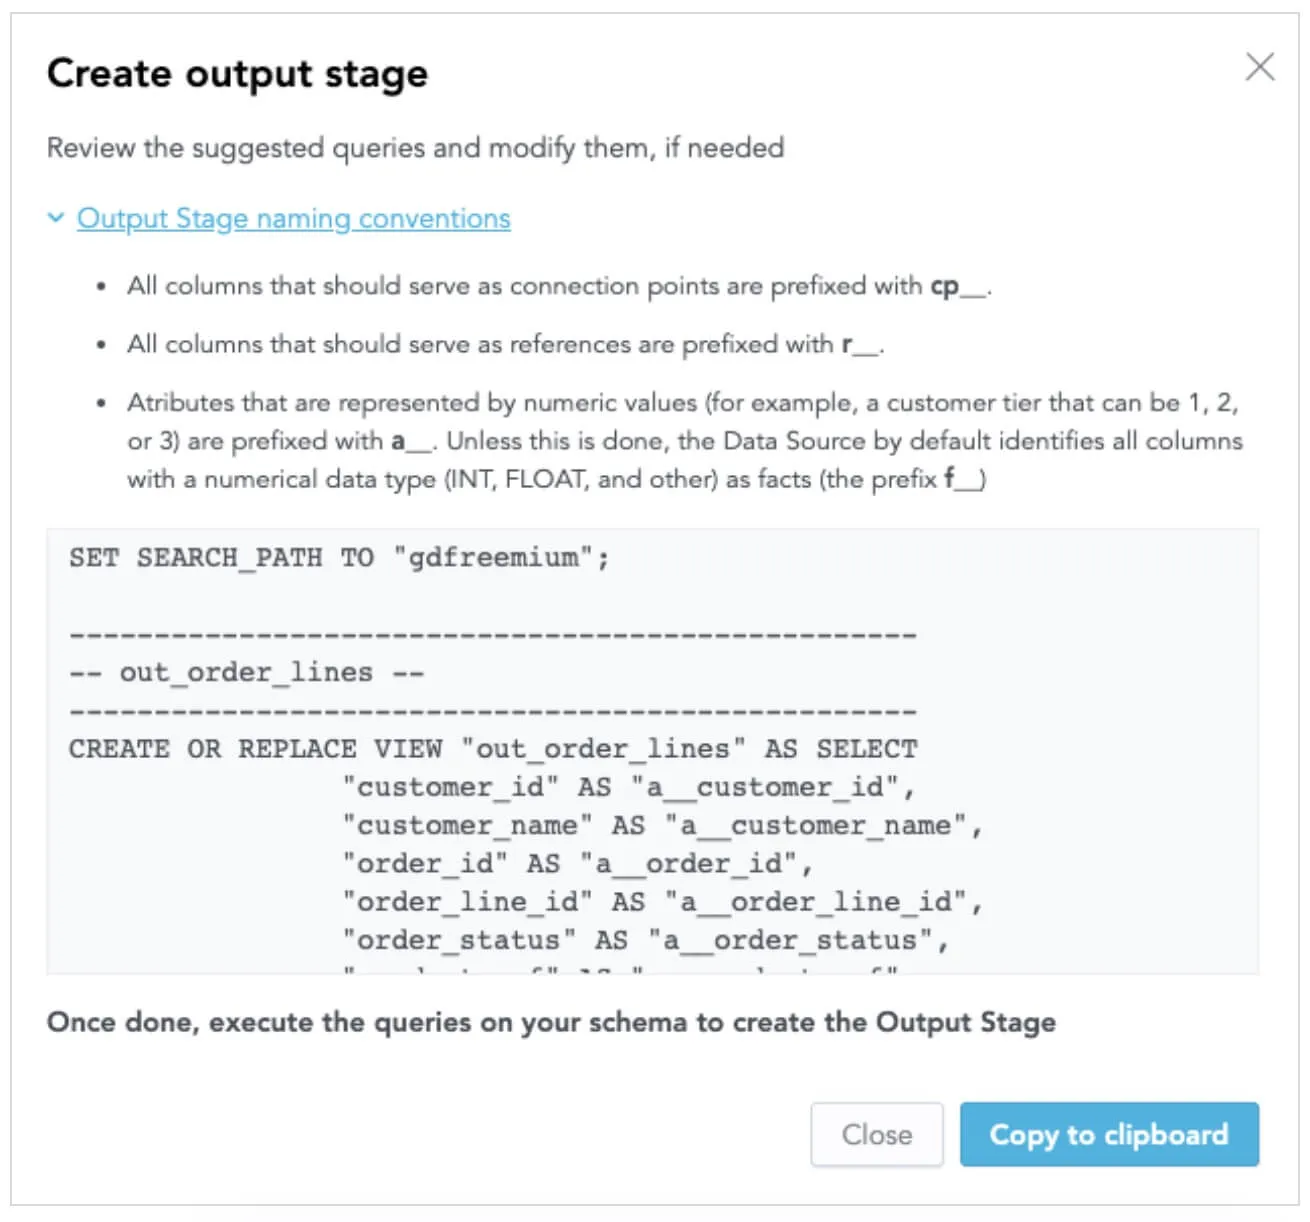Open the Output Stage naming conventions link

pyautogui.click(x=293, y=218)
